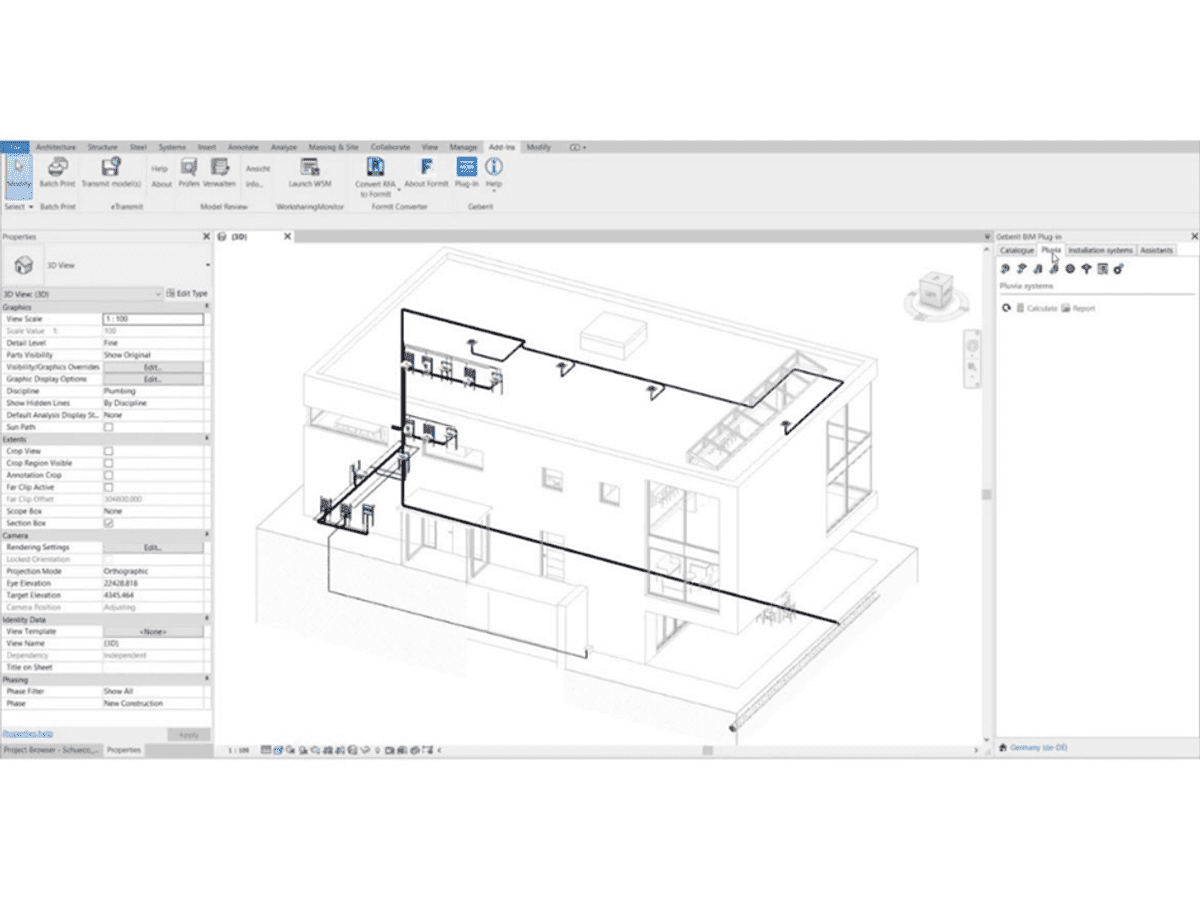Click the Convert RFA to FormIt icon
Screen dimensions: 1200x900
[x=375, y=168]
